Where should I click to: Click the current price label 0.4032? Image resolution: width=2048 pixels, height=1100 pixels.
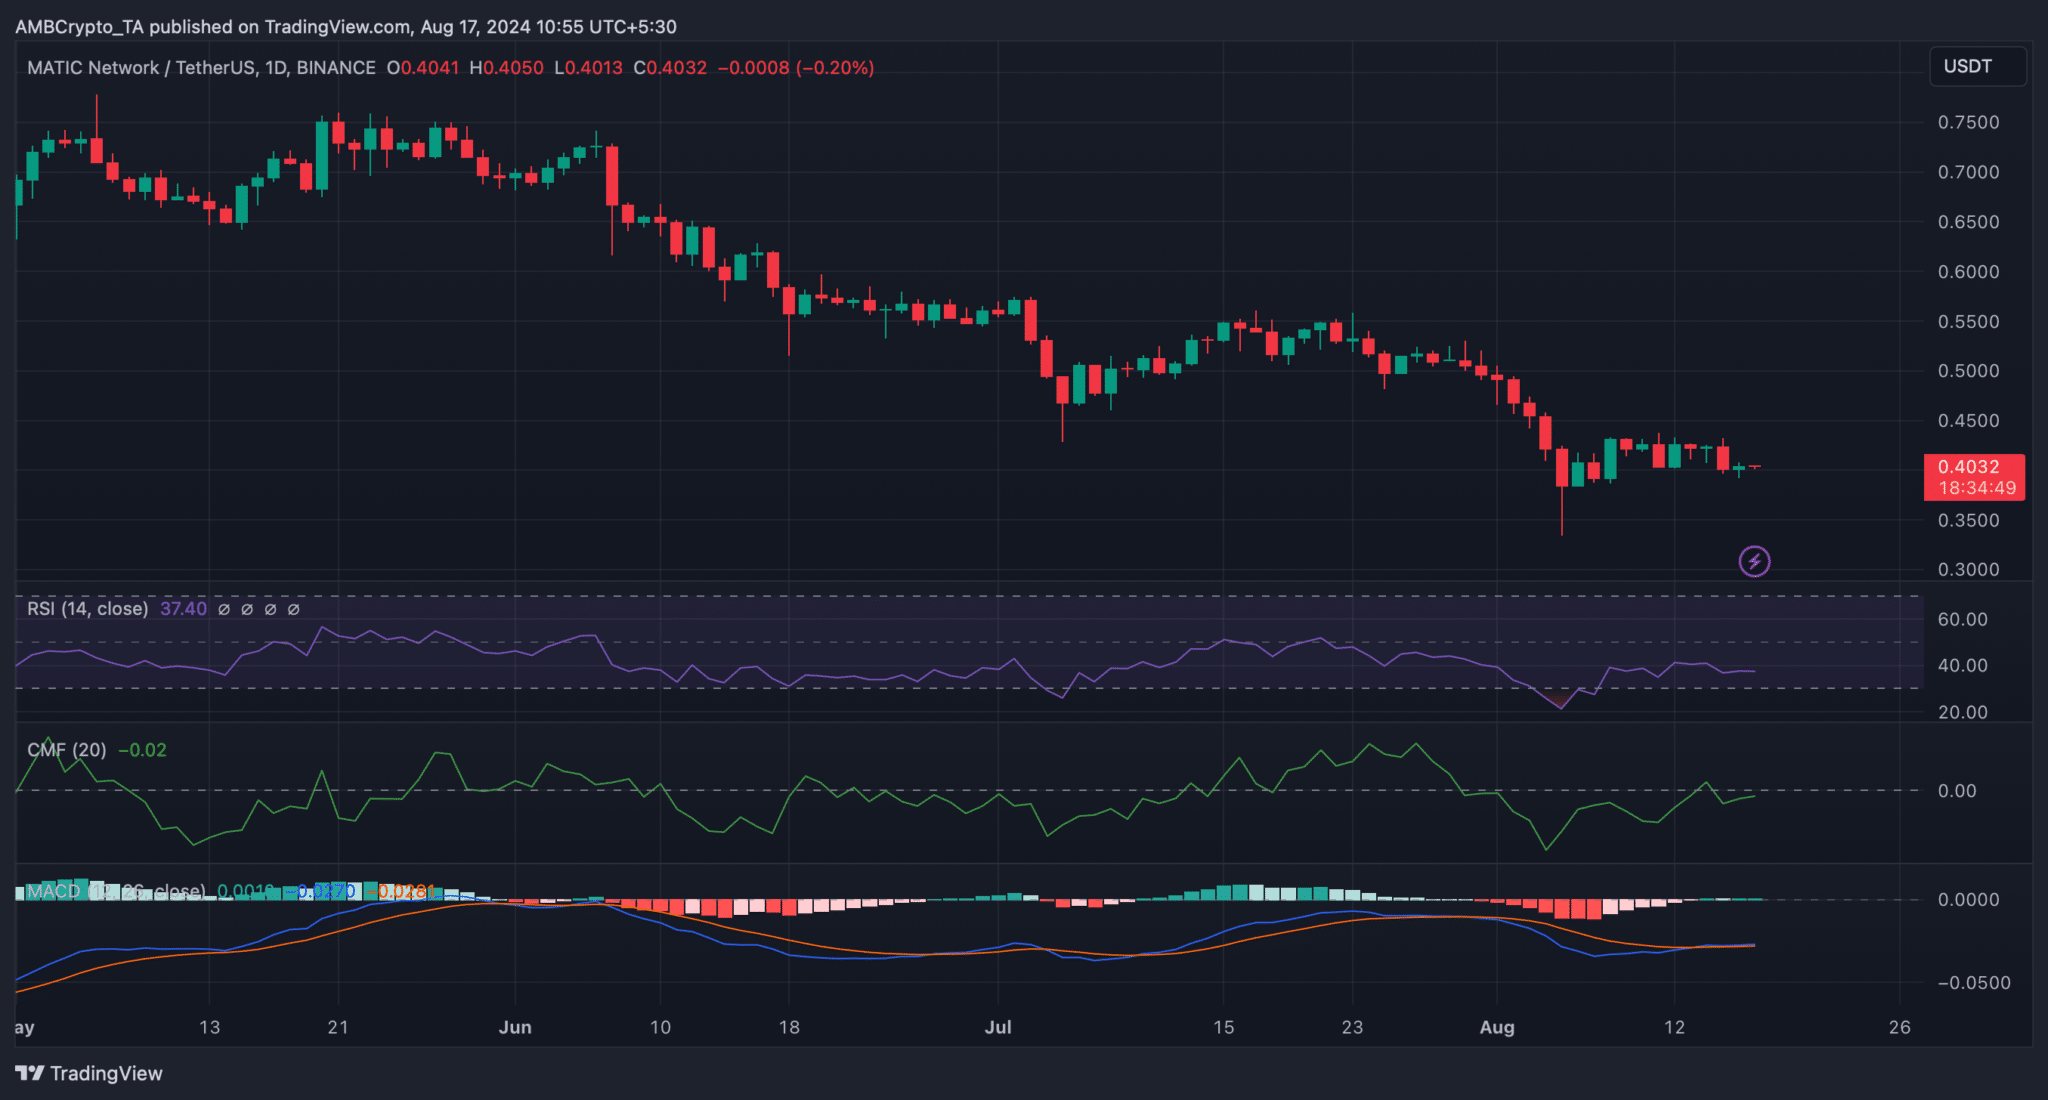point(1969,467)
